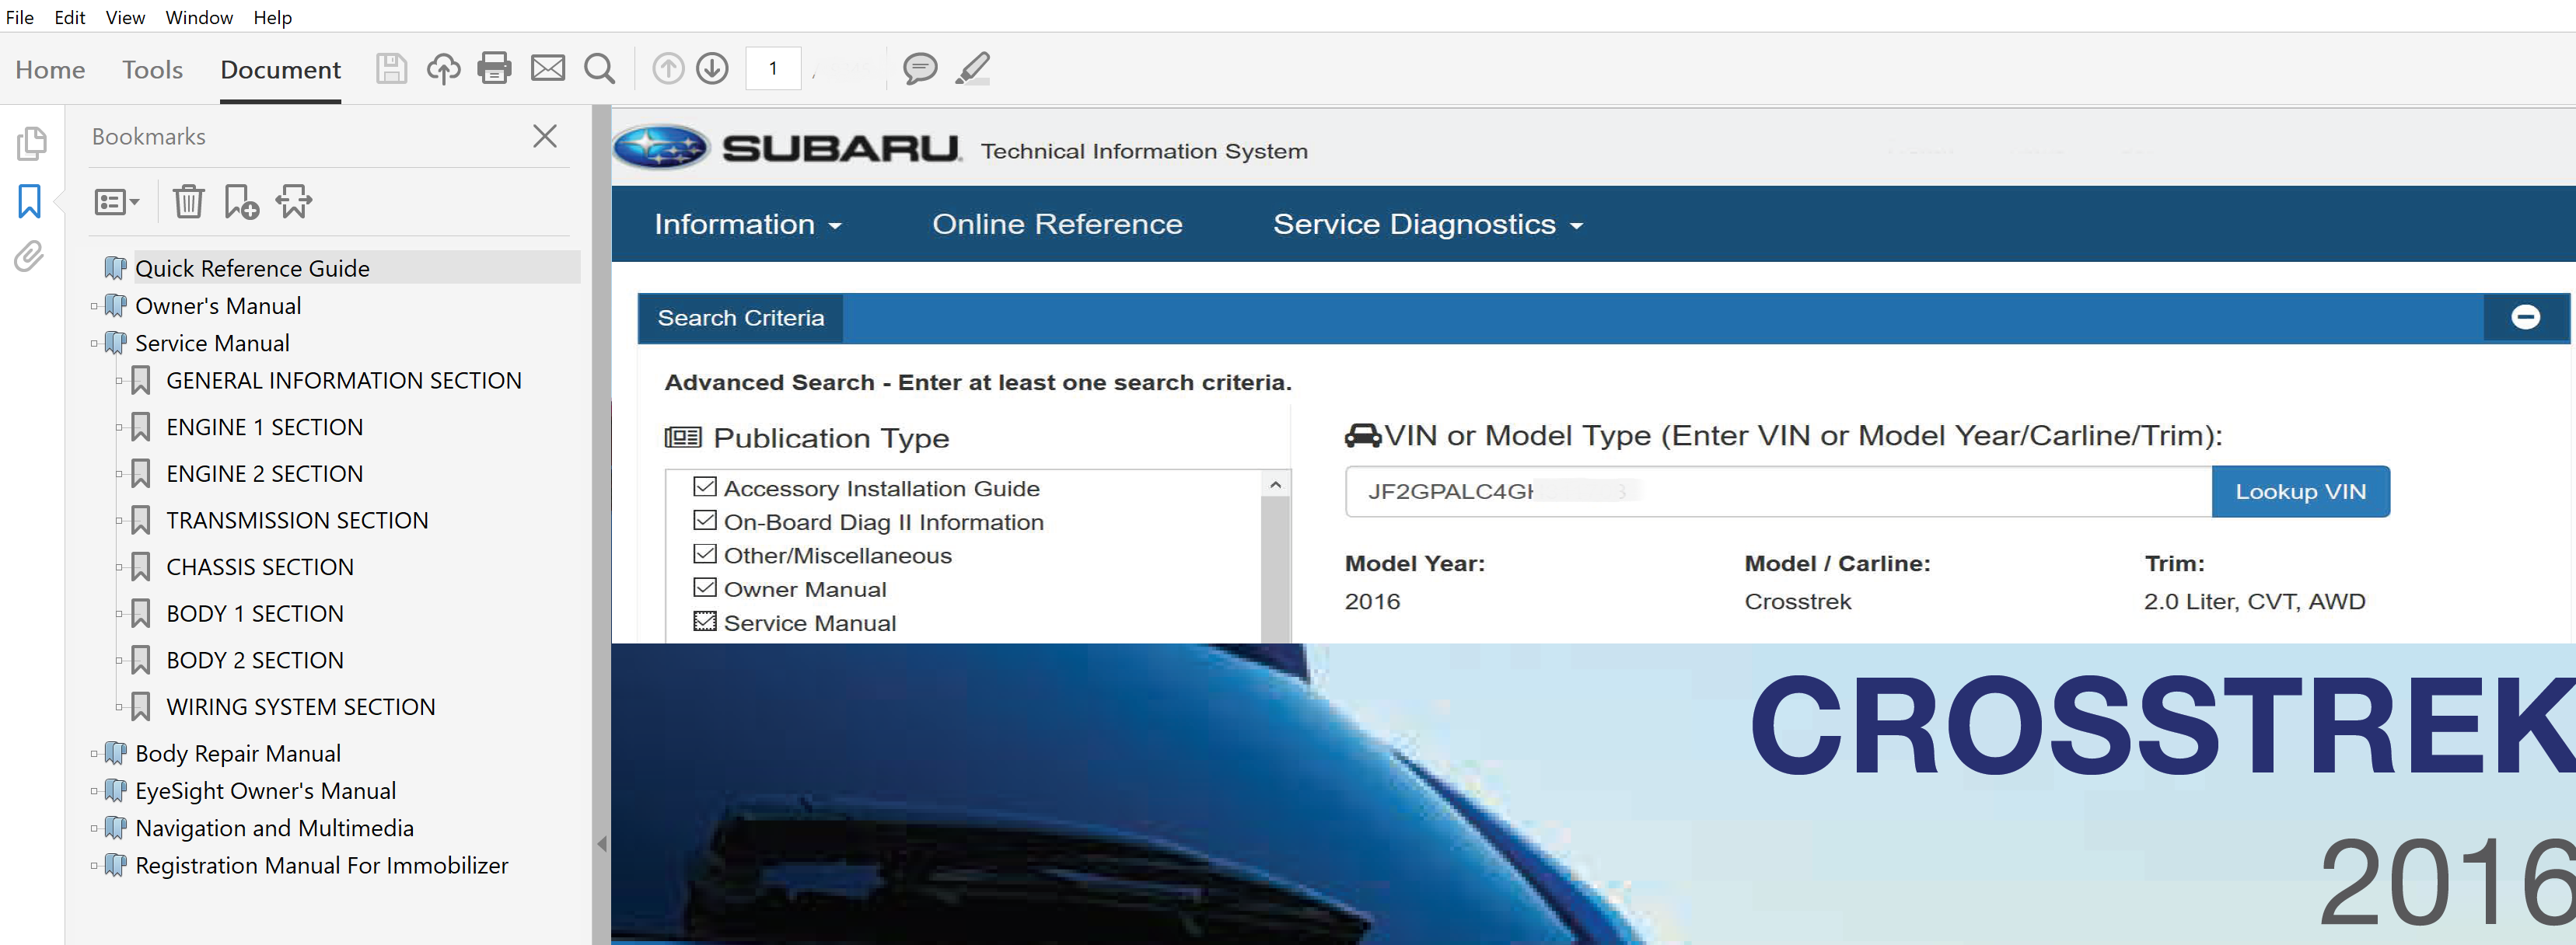
Task: Add a comment with speech bubble icon
Action: coord(919,68)
